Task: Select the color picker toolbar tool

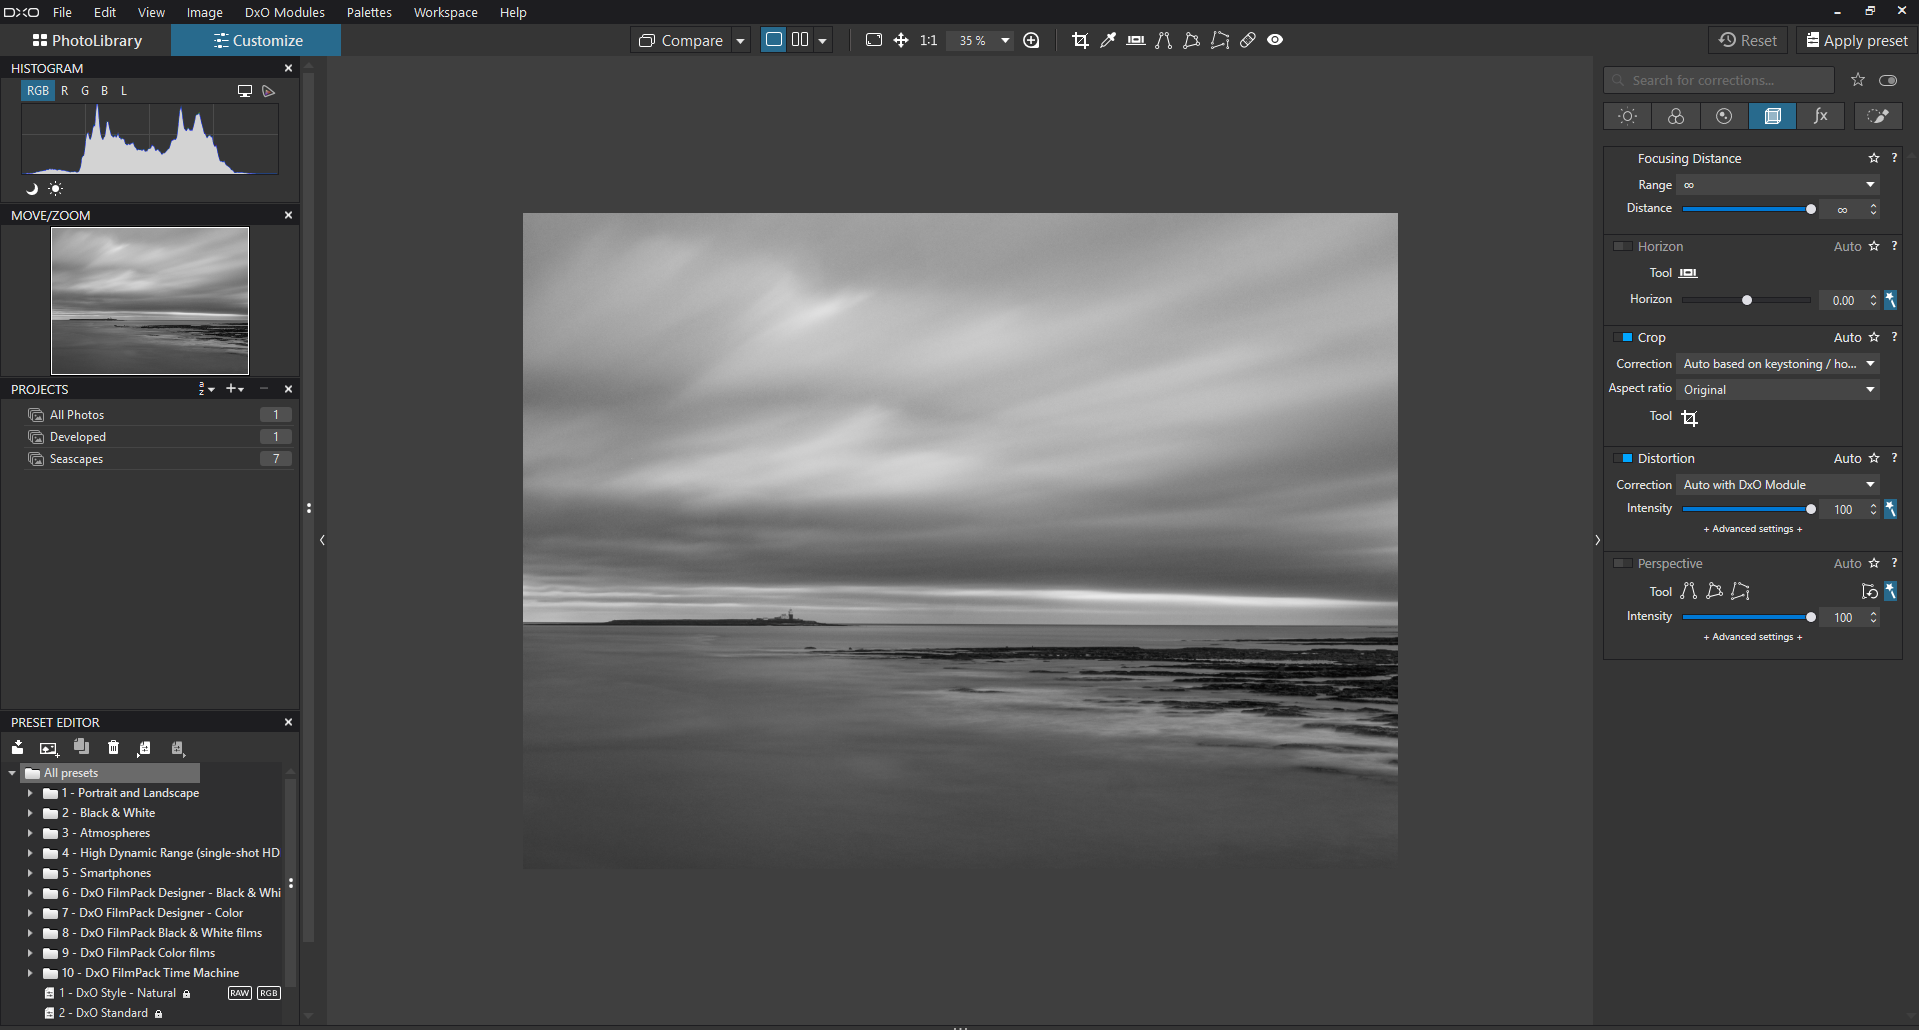Action: [x=1107, y=40]
